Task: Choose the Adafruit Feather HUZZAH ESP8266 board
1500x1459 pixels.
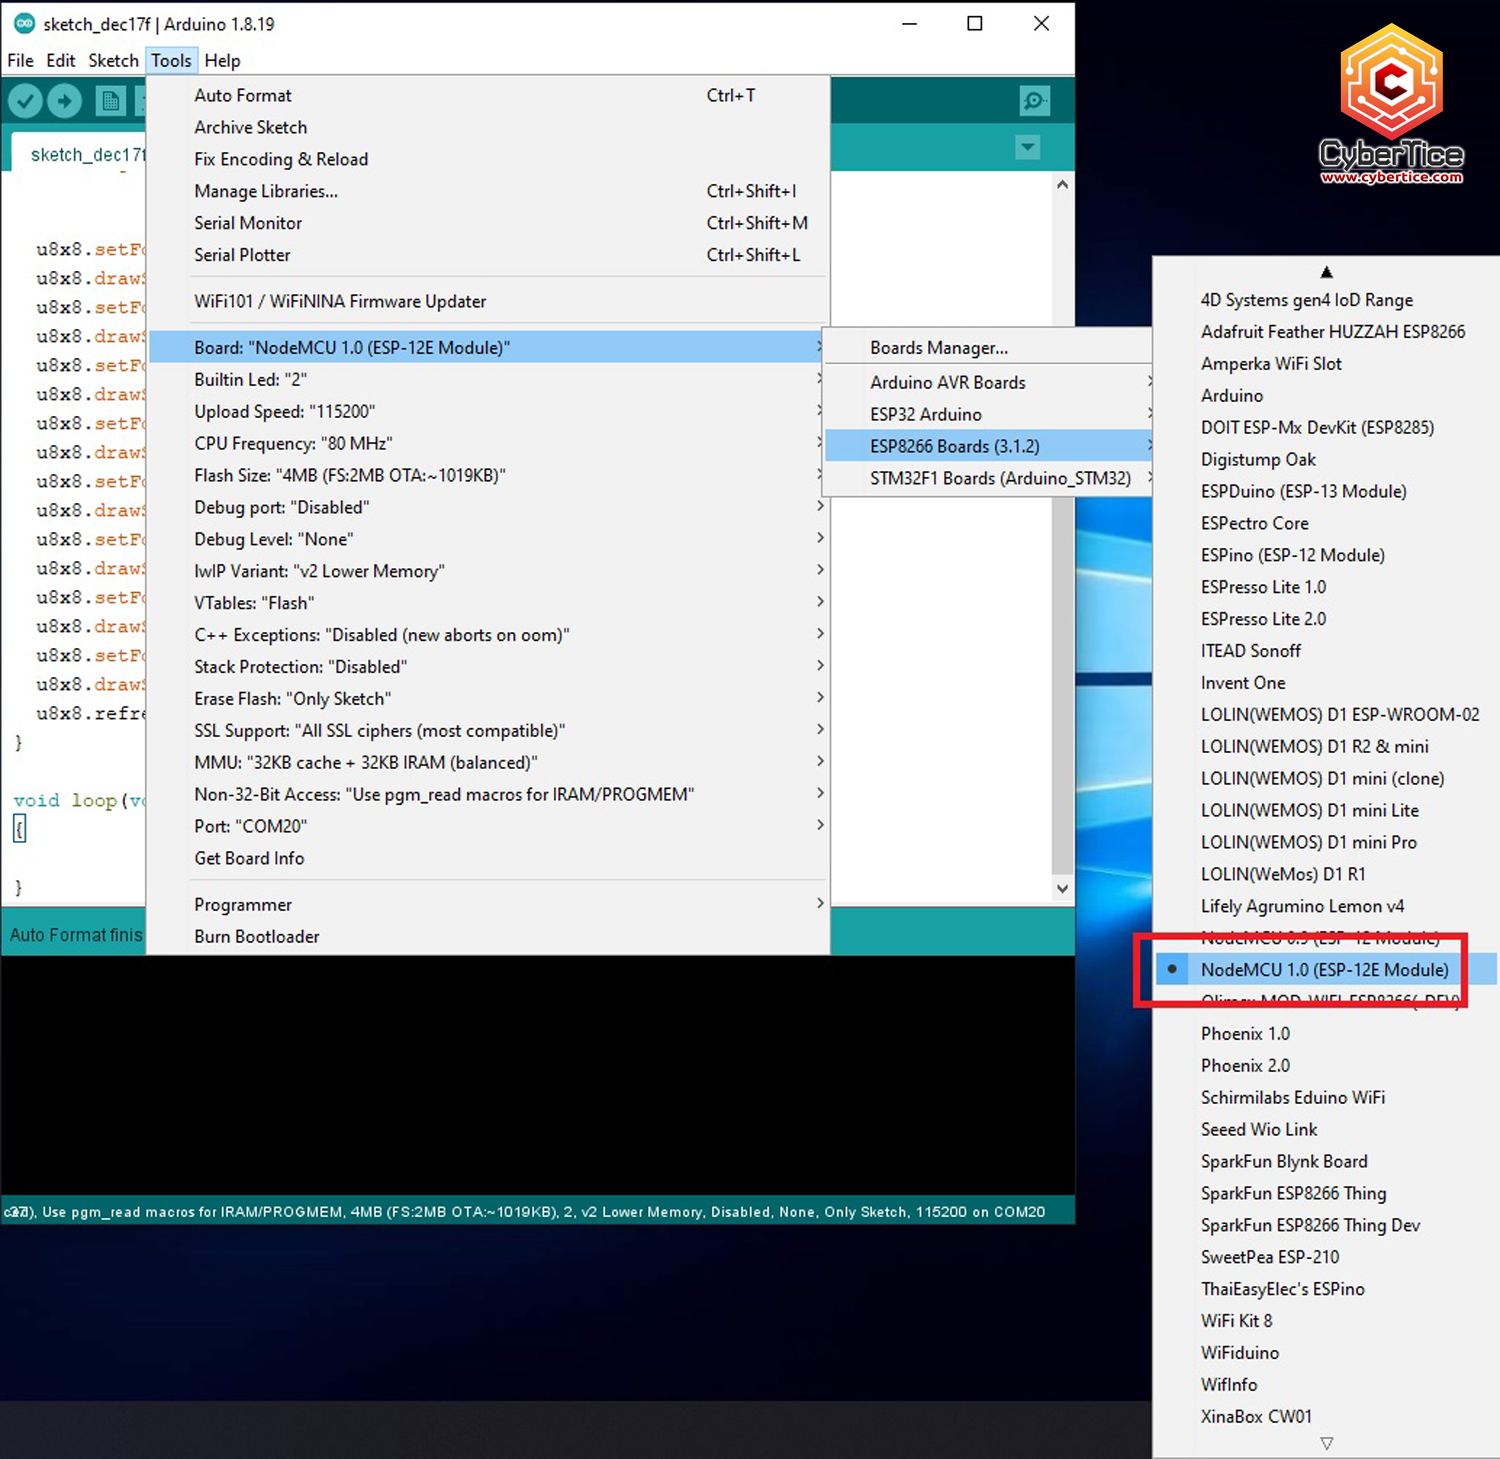Action: [1333, 331]
